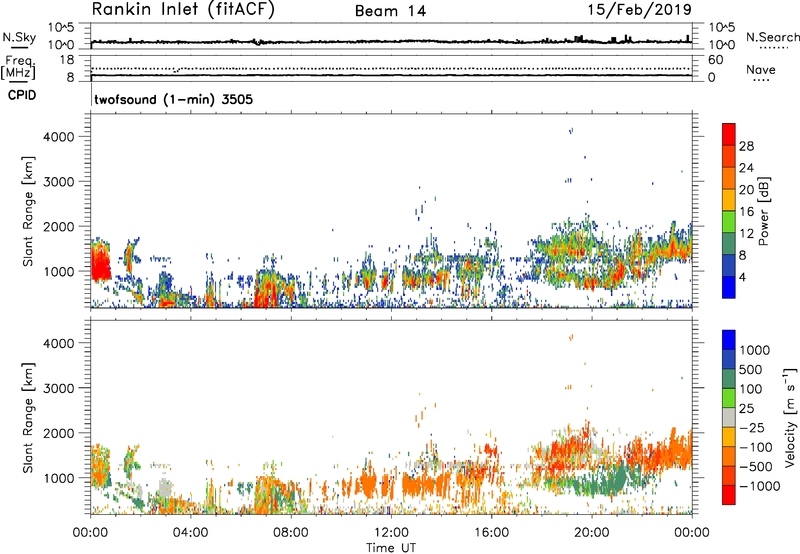Click the '28' tick on Power colorbar

(746, 146)
